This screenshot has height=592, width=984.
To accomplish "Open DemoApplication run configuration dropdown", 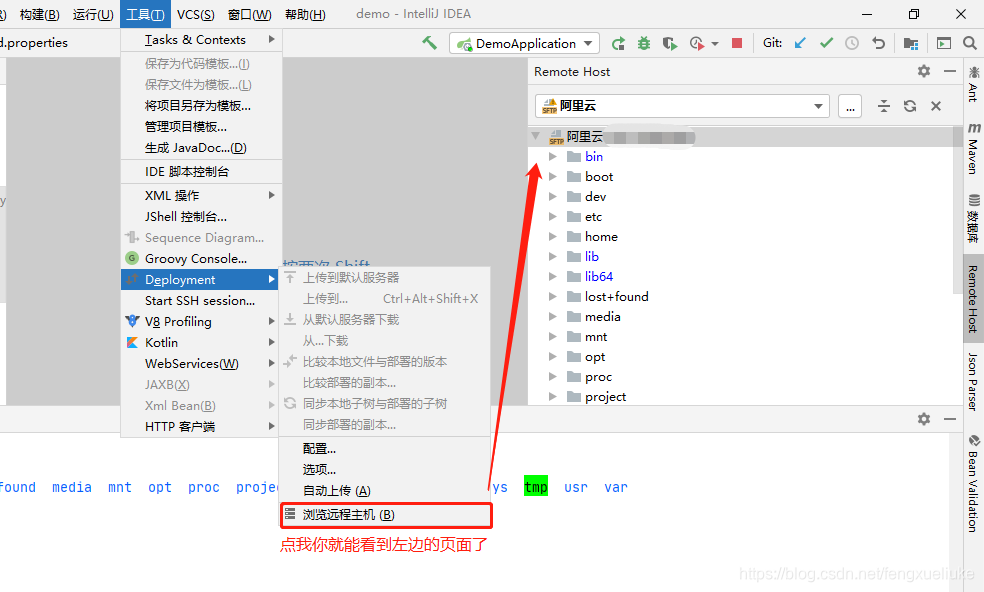I will point(525,43).
